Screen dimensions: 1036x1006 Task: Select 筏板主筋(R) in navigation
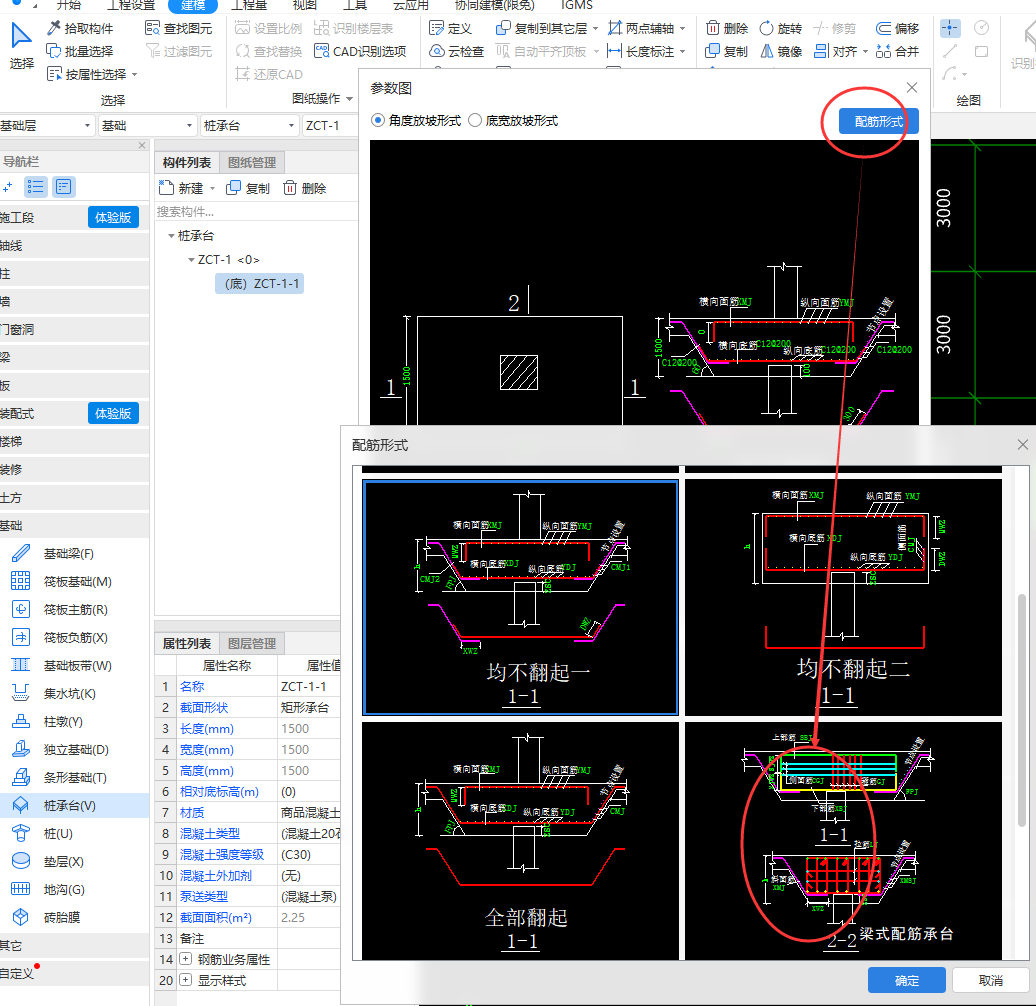click(75, 610)
